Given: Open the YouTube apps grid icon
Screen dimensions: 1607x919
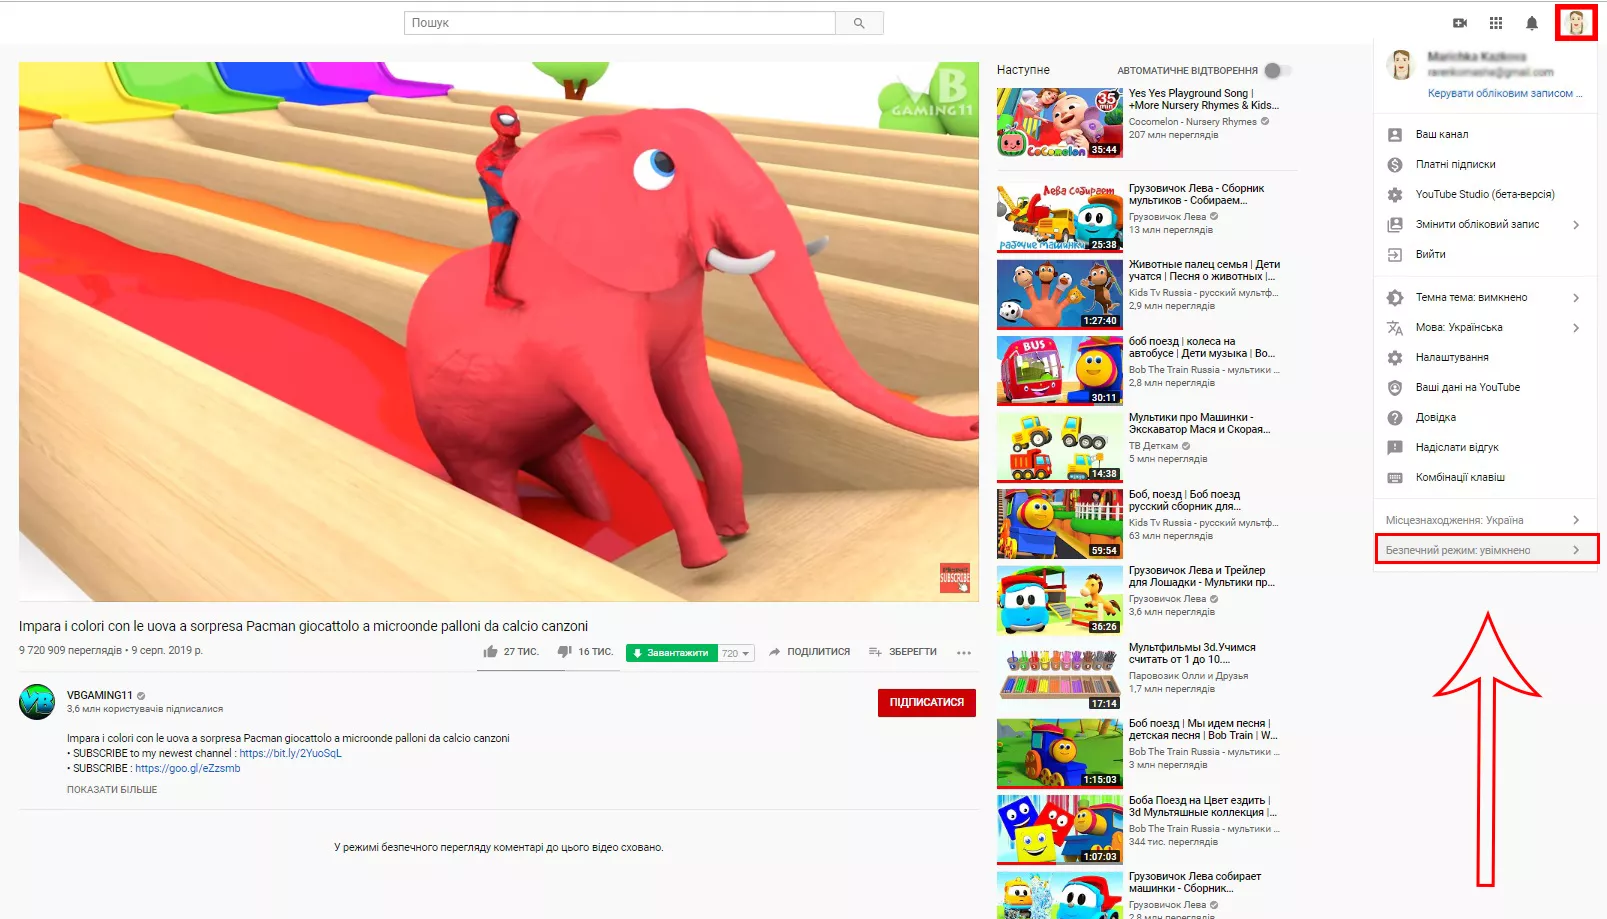Looking at the screenshot, I should click(x=1496, y=23).
